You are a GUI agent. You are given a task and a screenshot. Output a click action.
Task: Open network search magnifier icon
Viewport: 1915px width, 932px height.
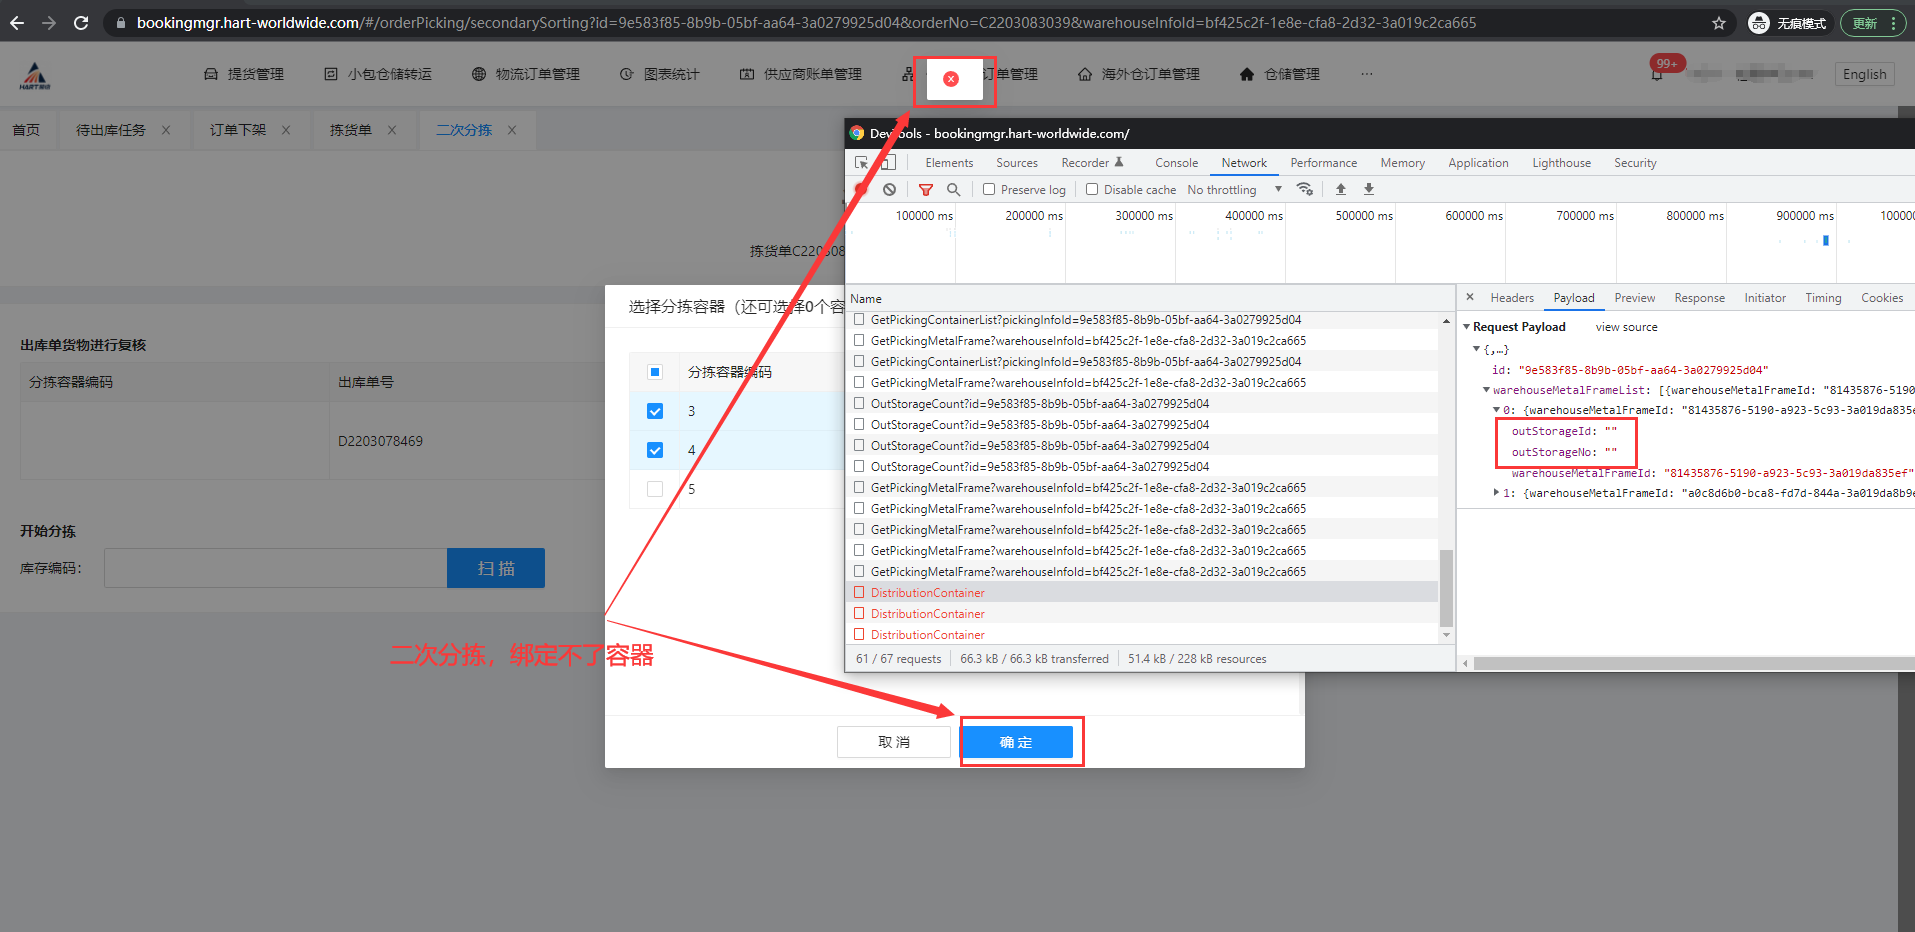pyautogui.click(x=953, y=189)
